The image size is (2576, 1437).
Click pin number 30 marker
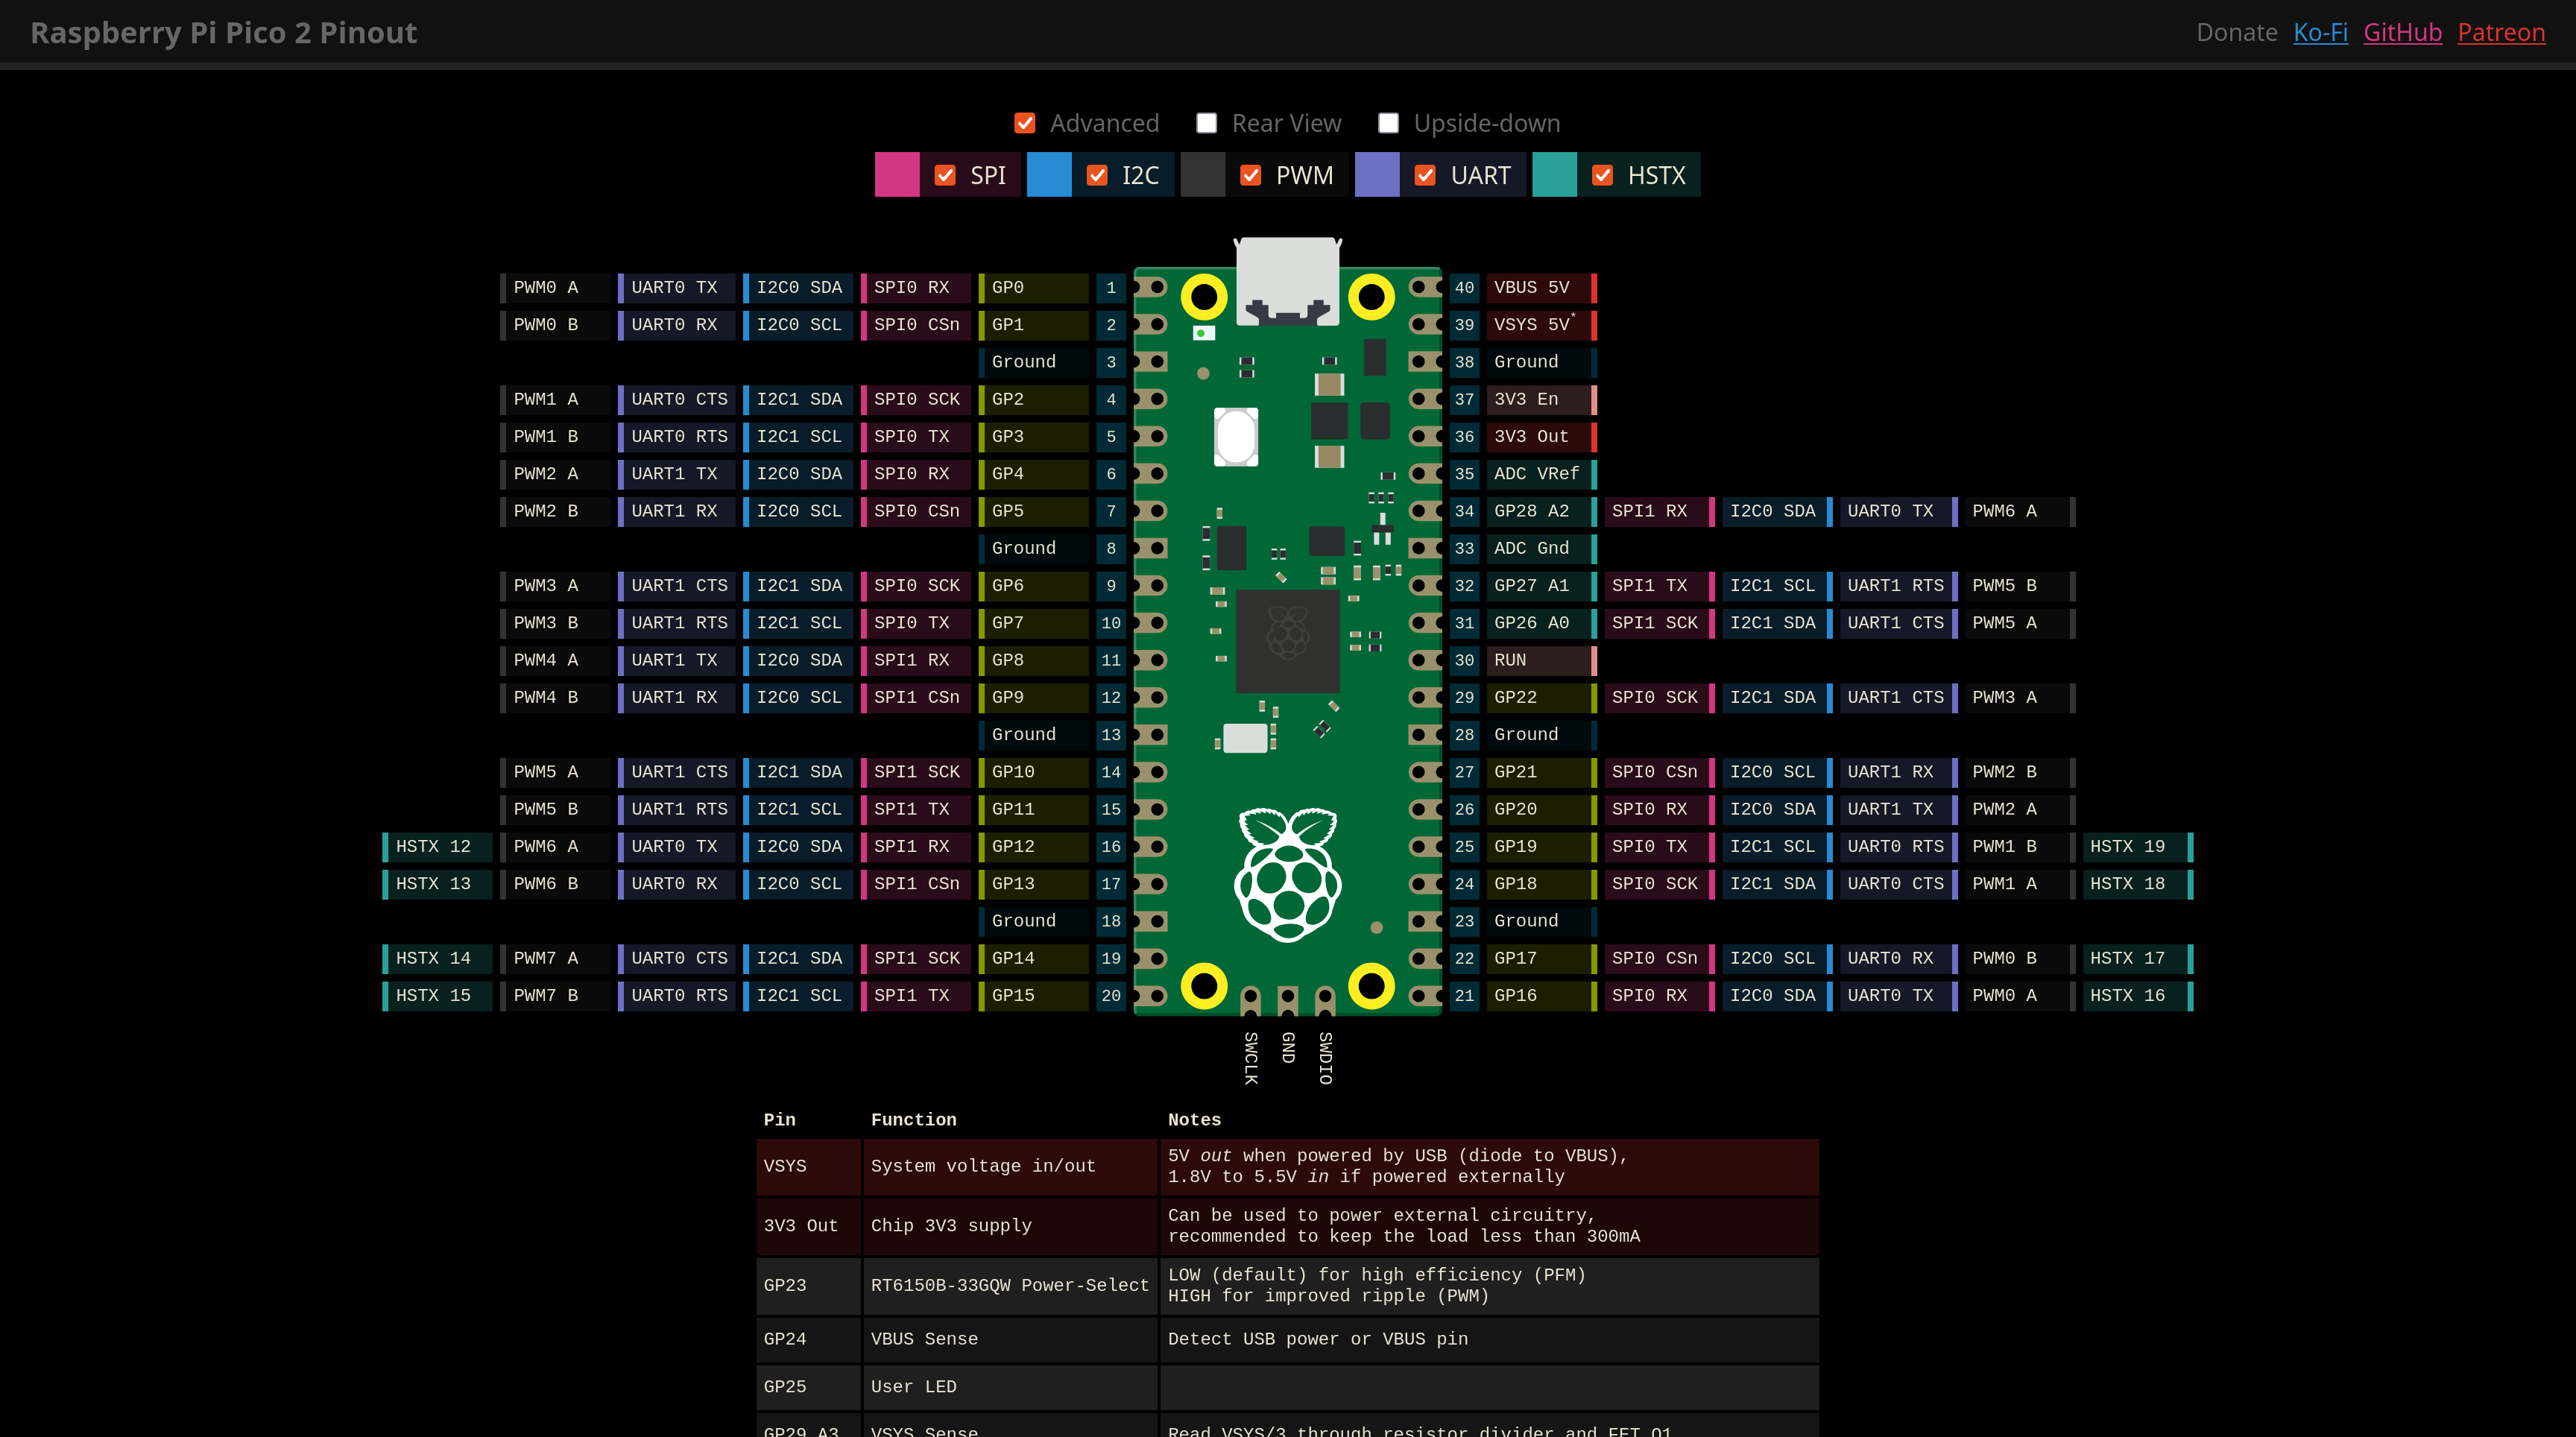(x=1464, y=660)
